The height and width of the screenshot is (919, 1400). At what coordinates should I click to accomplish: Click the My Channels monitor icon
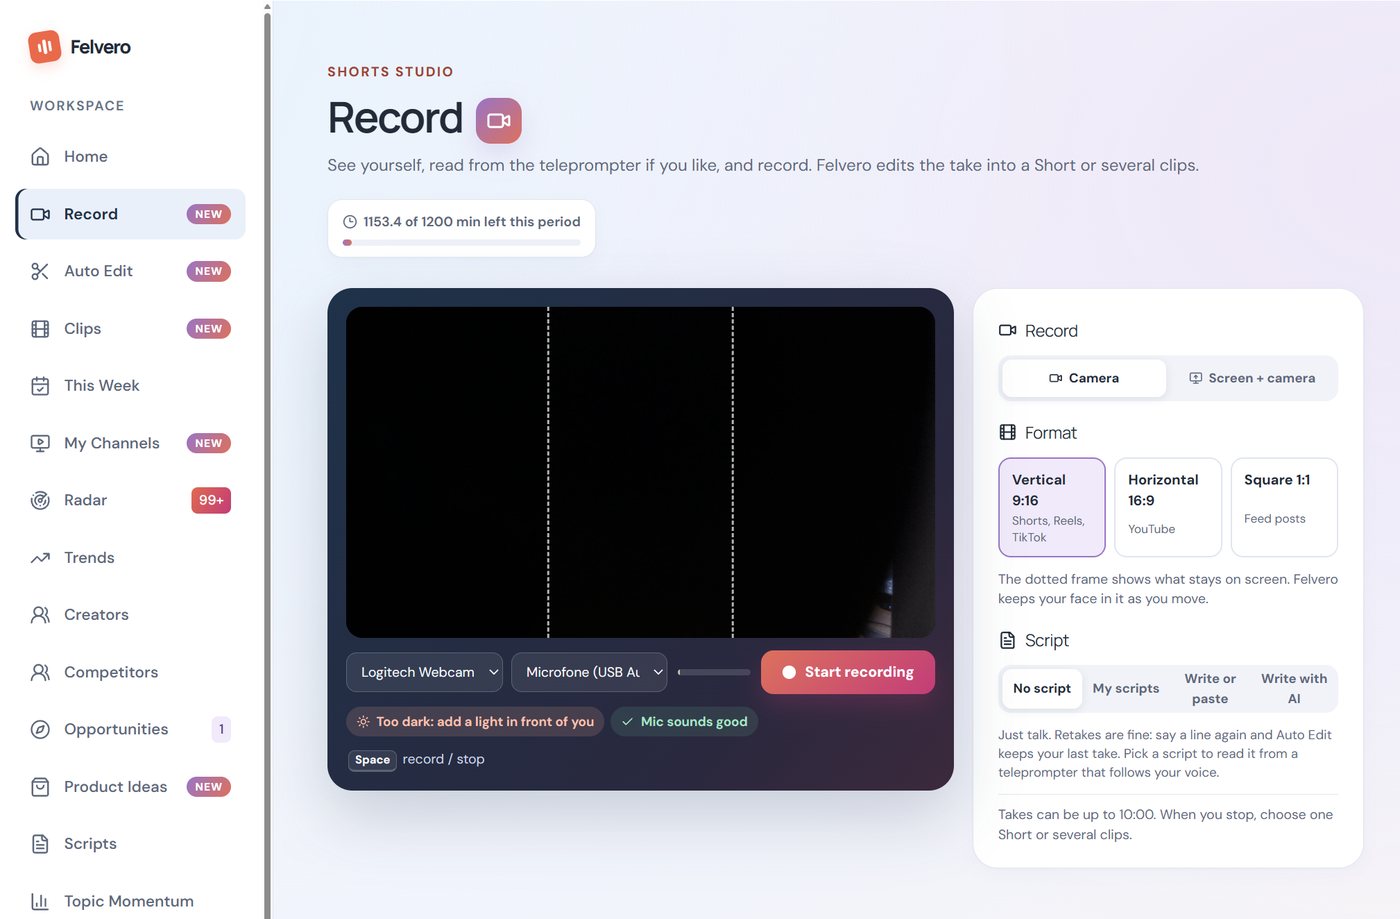40,443
